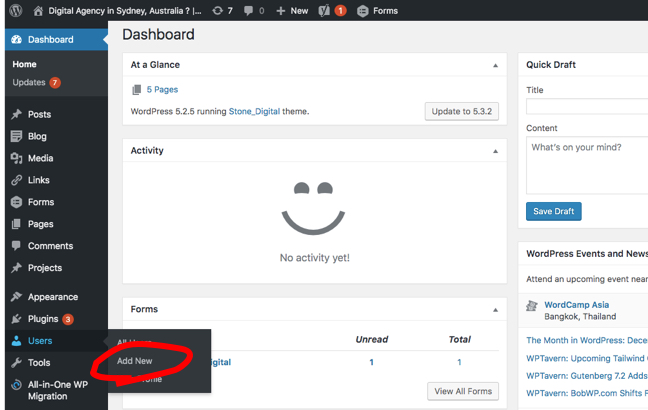Image resolution: width=648 pixels, height=410 pixels.
Task: Click the pages icon beside 5 Pages
Action: pyautogui.click(x=136, y=90)
